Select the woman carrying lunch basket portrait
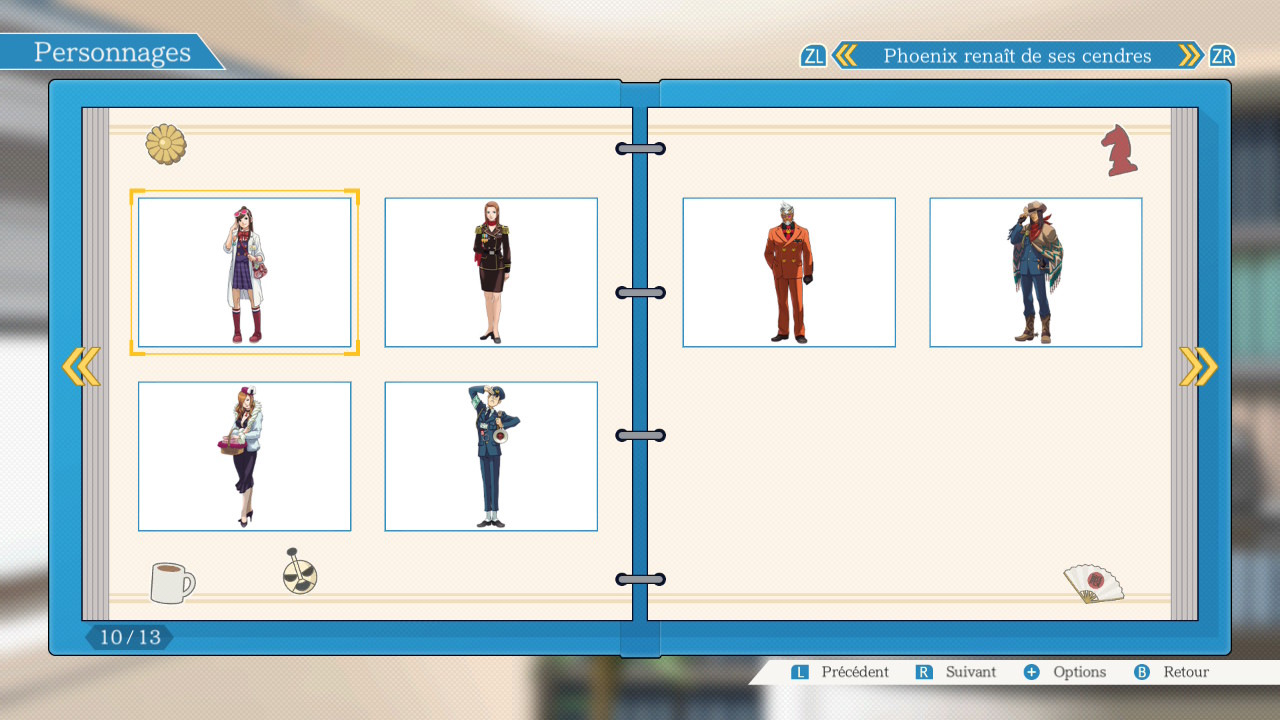This screenshot has height=720, width=1280. (244, 456)
